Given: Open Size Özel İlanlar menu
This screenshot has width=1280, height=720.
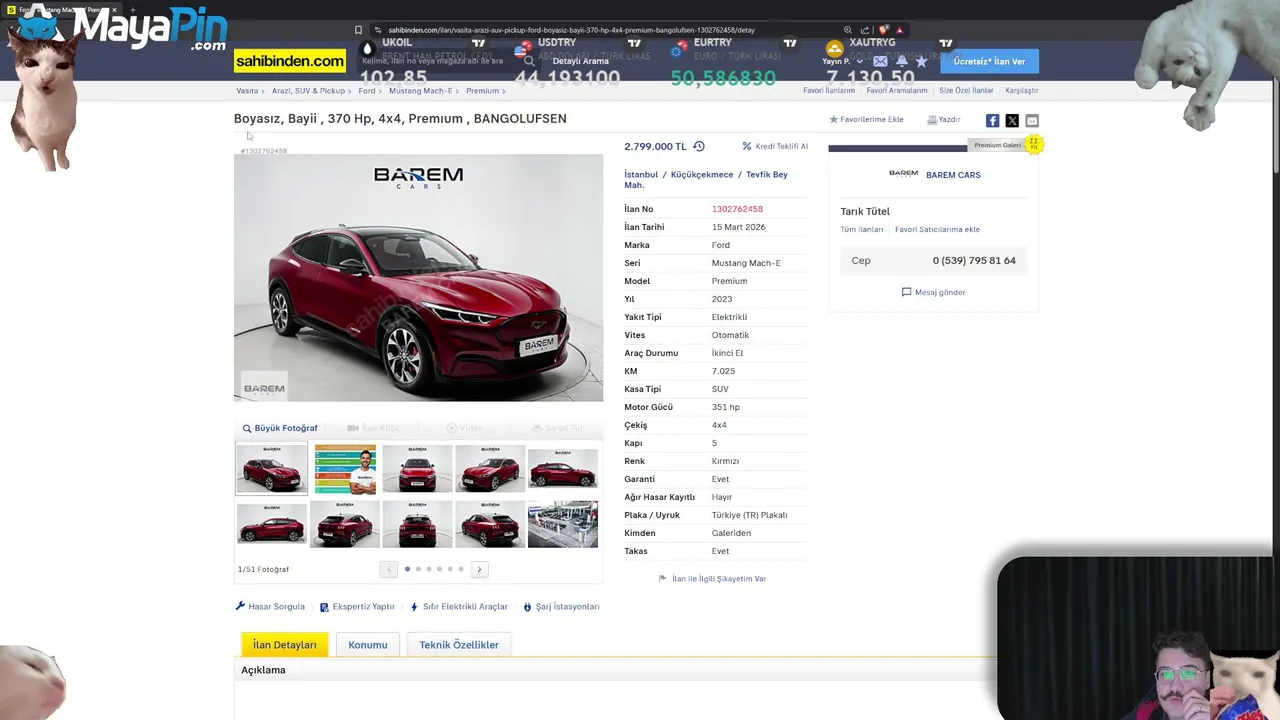Looking at the screenshot, I should tap(966, 91).
